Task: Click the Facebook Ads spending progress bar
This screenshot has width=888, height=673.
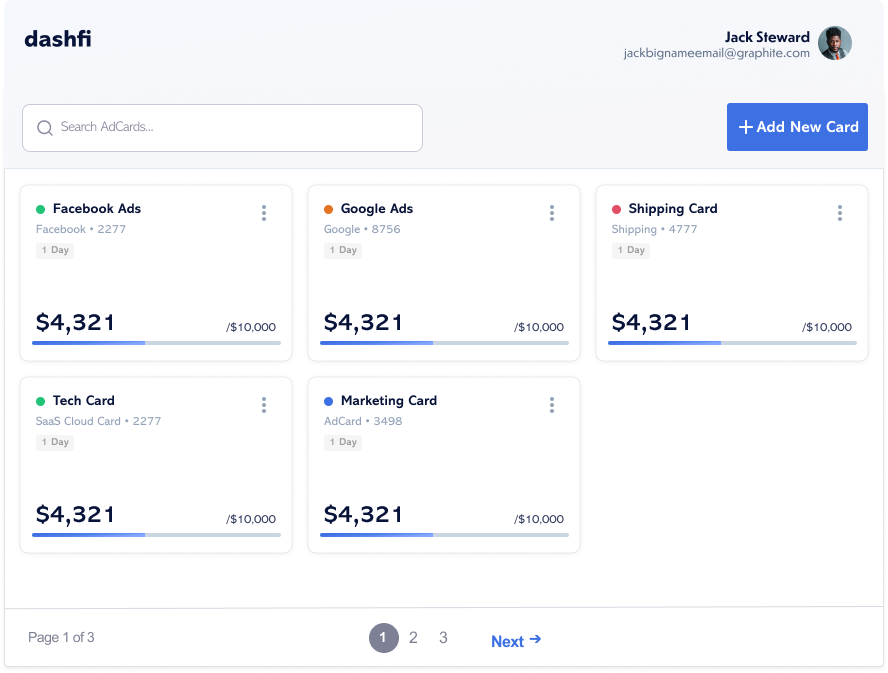Action: click(156, 343)
